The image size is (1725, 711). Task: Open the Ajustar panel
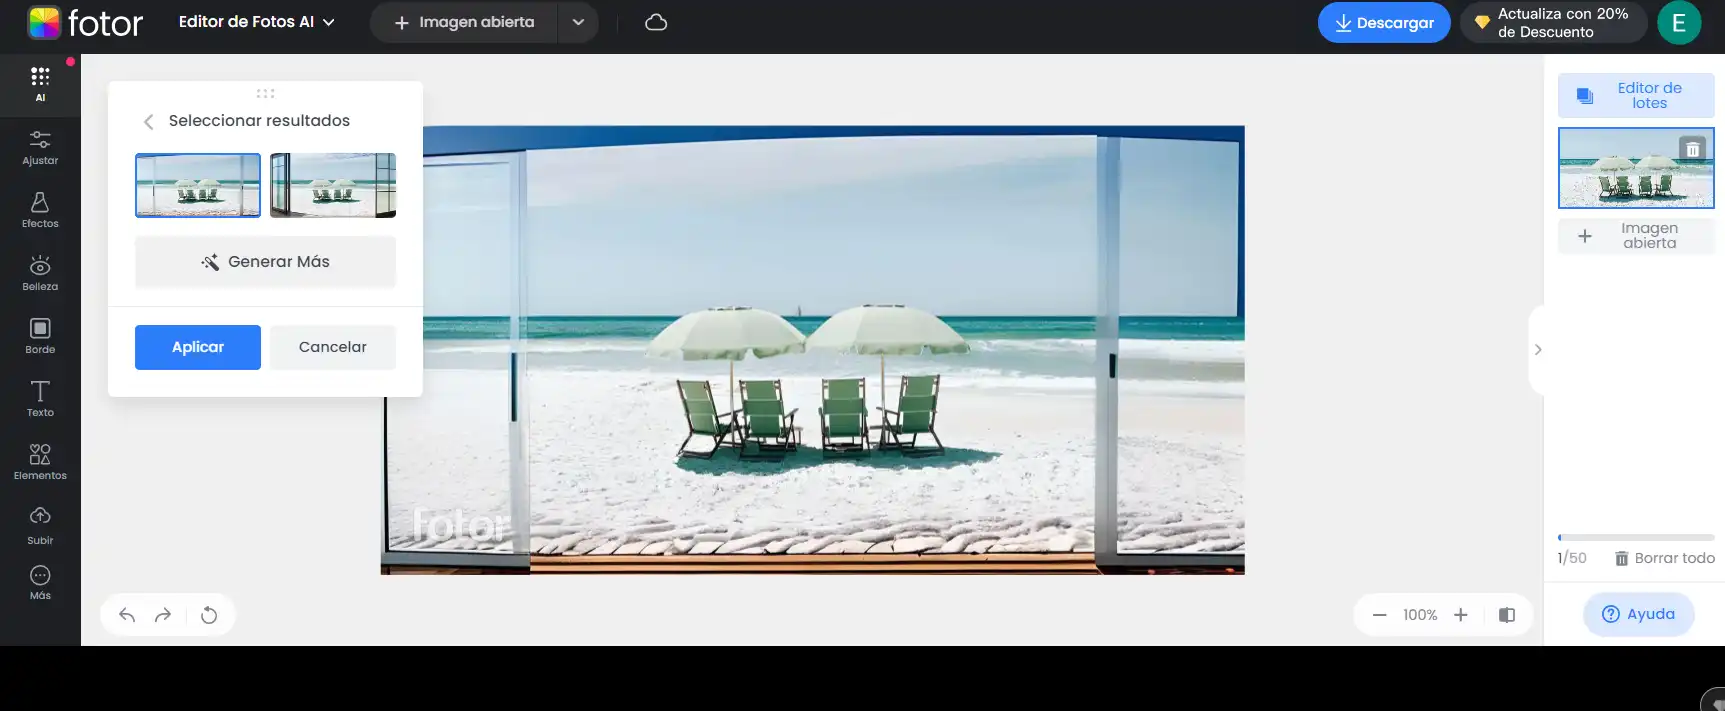tap(40, 147)
